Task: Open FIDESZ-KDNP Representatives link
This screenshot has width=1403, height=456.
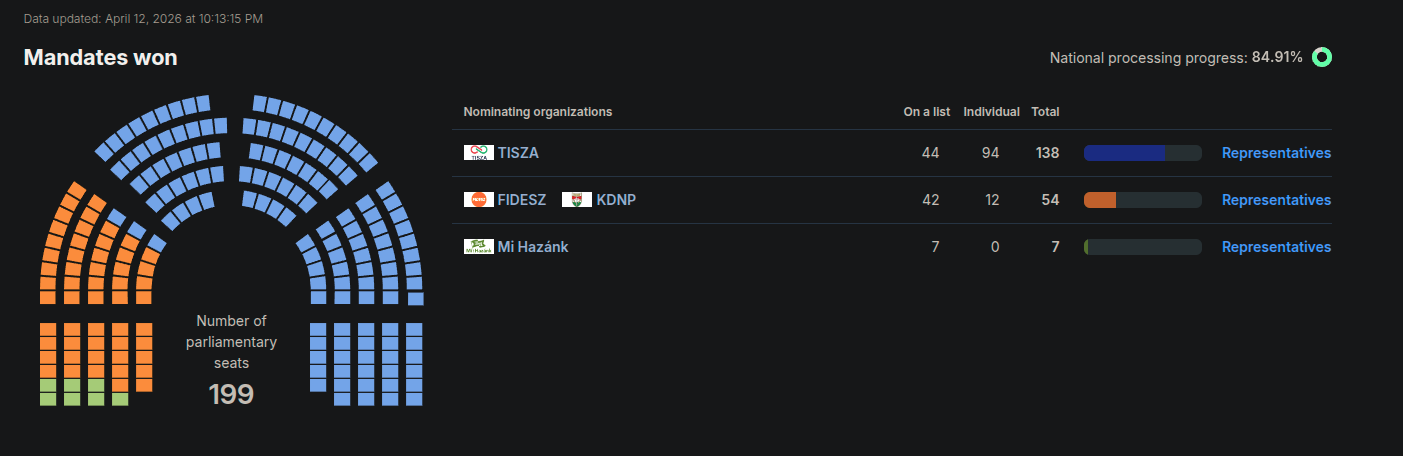Action: pos(1276,200)
